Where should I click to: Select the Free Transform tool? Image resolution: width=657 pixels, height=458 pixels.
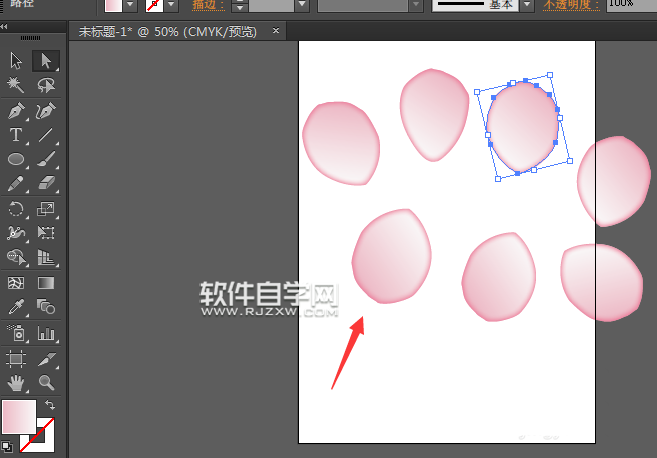coord(46,233)
